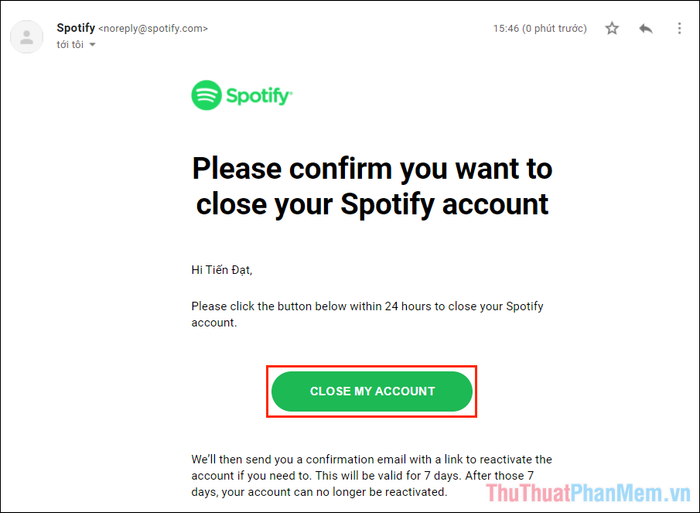Click the 'can no longer be reactivated' line
700x513 pixels.
[320, 492]
